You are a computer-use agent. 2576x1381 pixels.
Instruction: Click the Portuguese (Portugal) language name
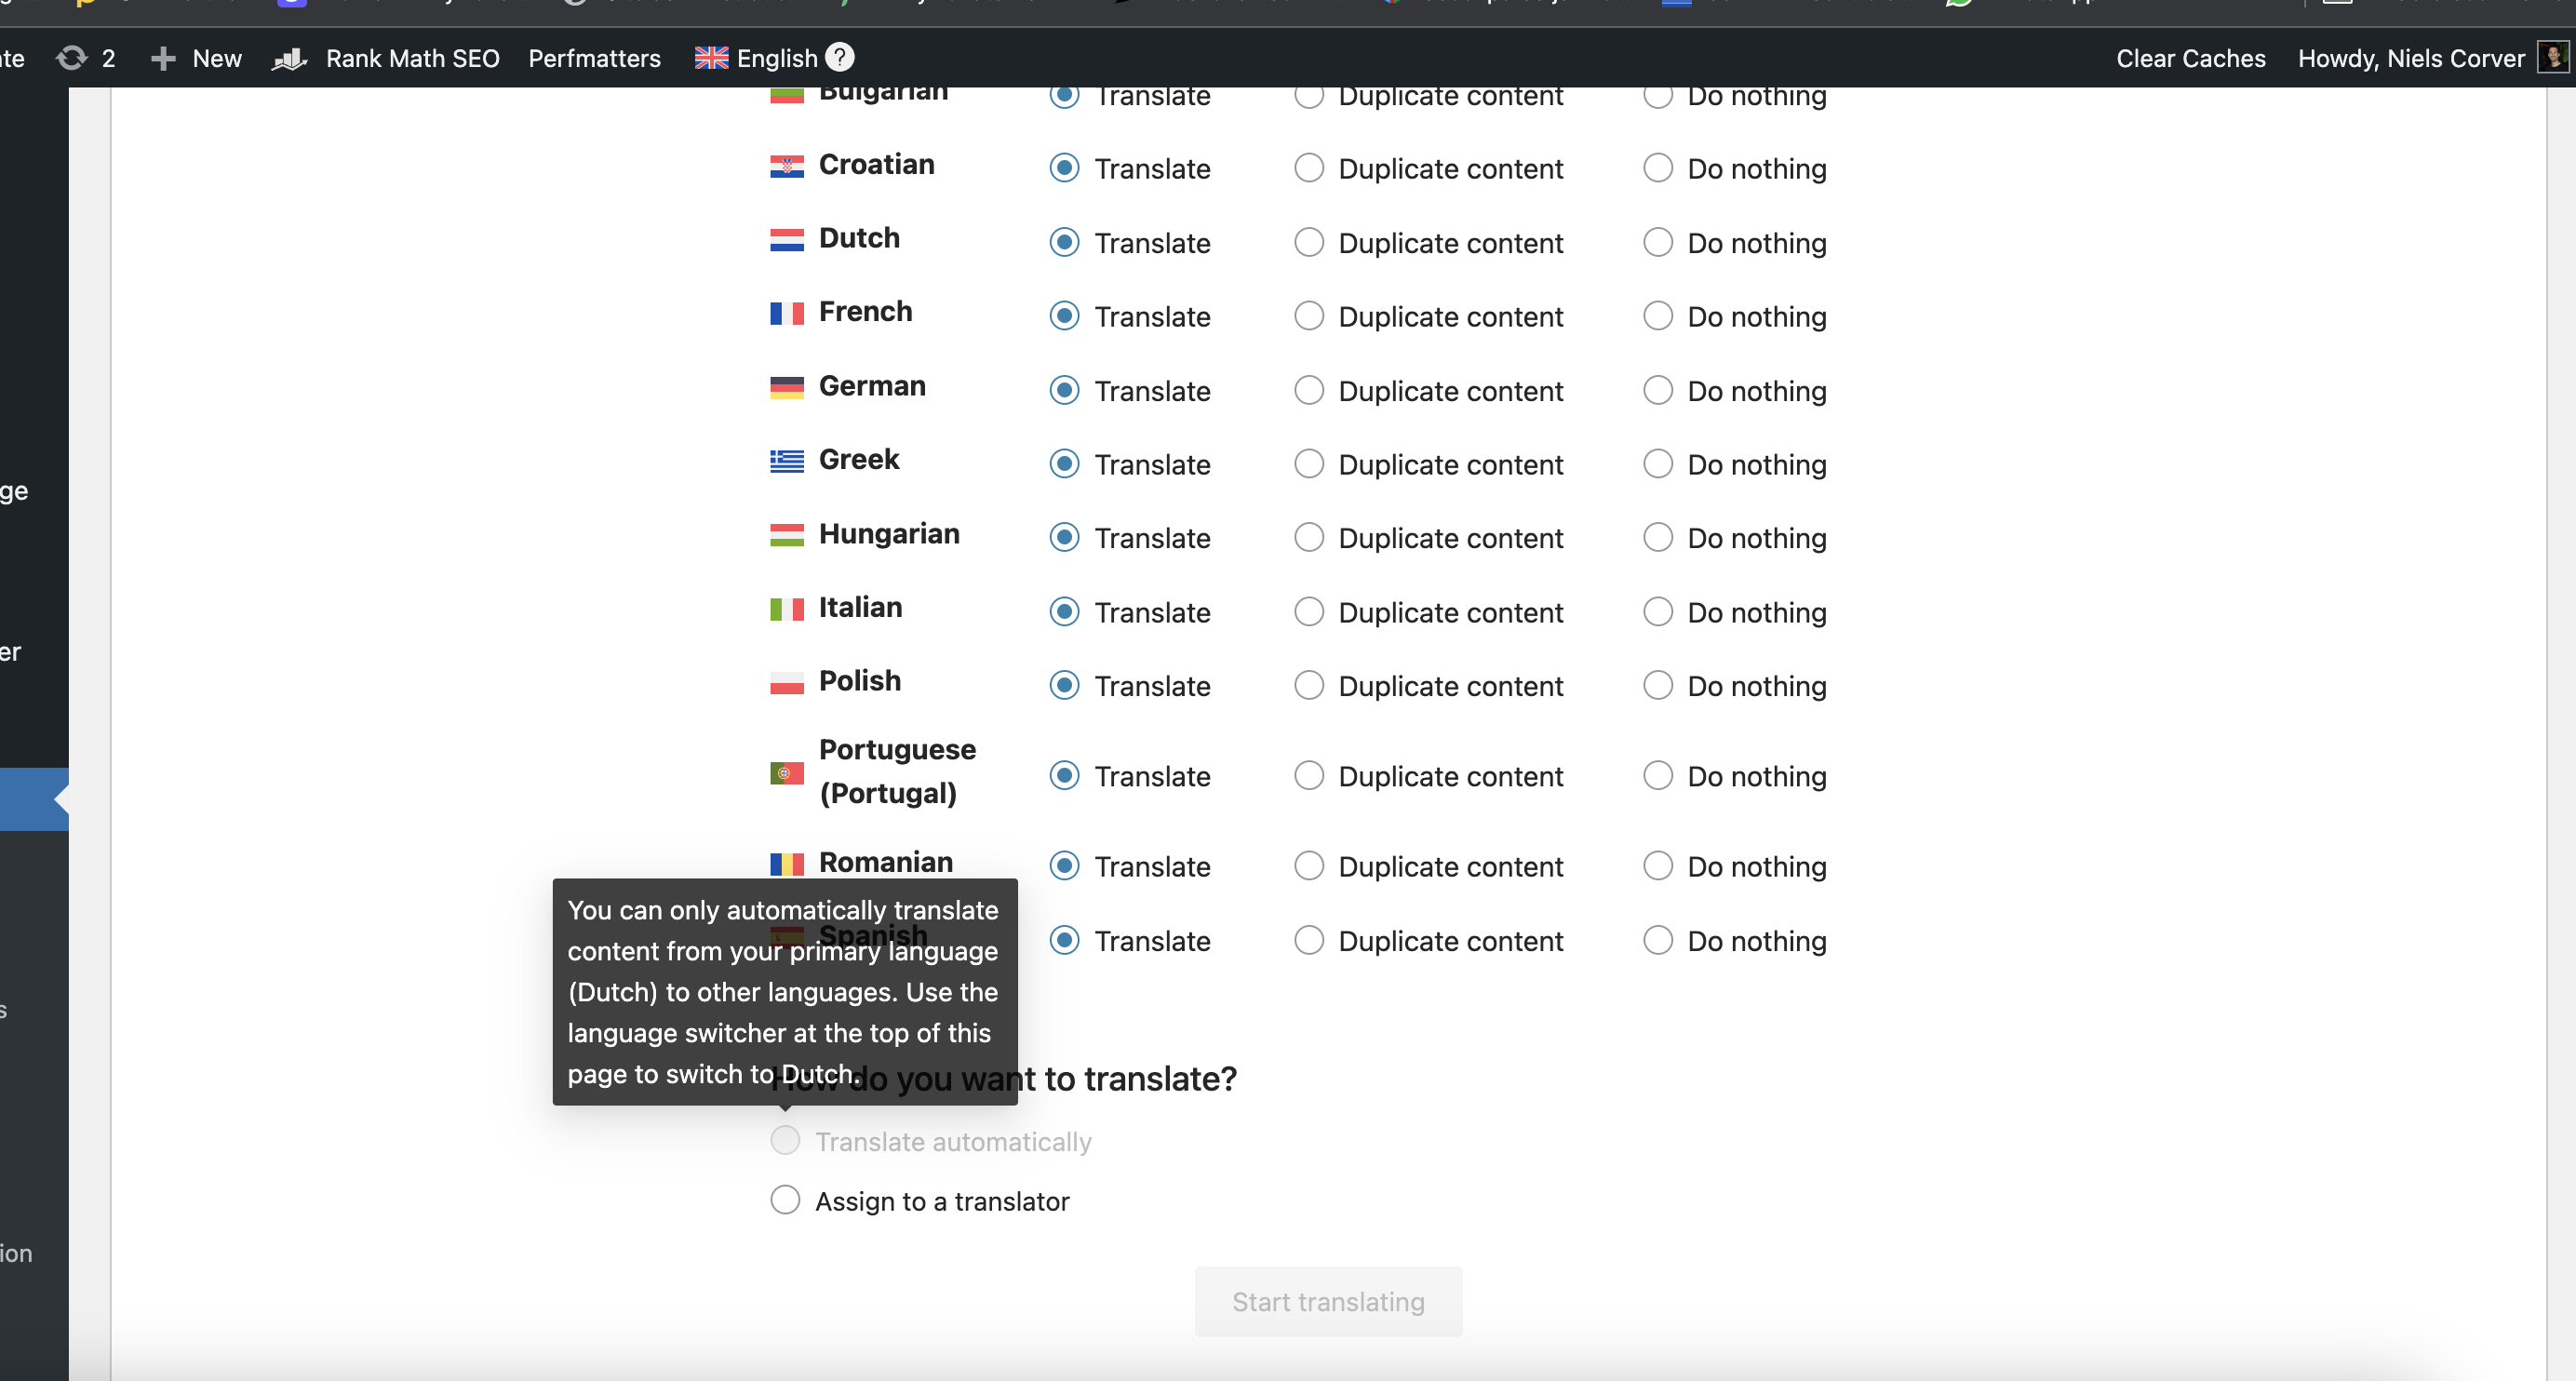pyautogui.click(x=897, y=771)
